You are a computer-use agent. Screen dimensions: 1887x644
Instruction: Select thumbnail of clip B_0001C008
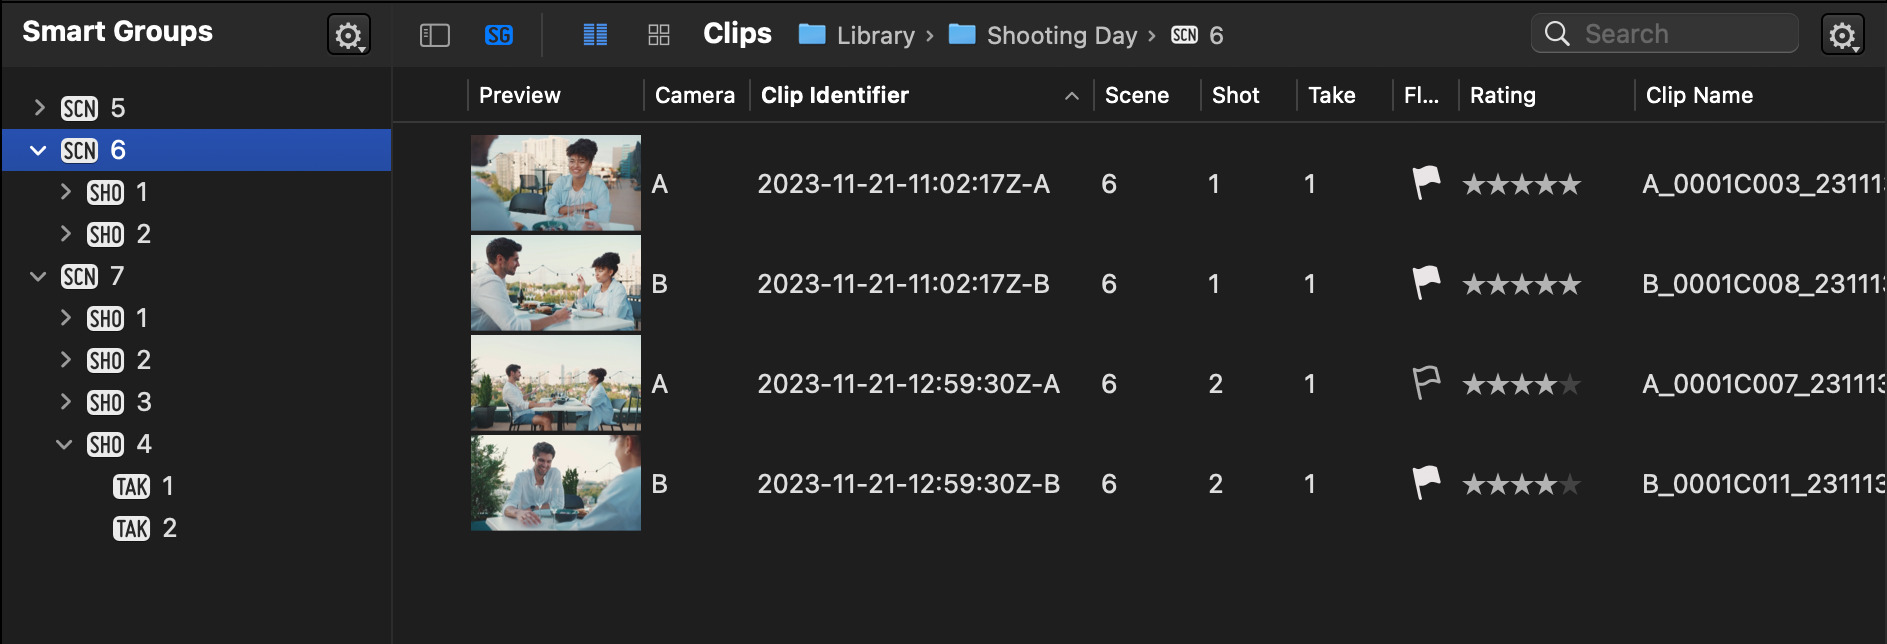tap(556, 283)
